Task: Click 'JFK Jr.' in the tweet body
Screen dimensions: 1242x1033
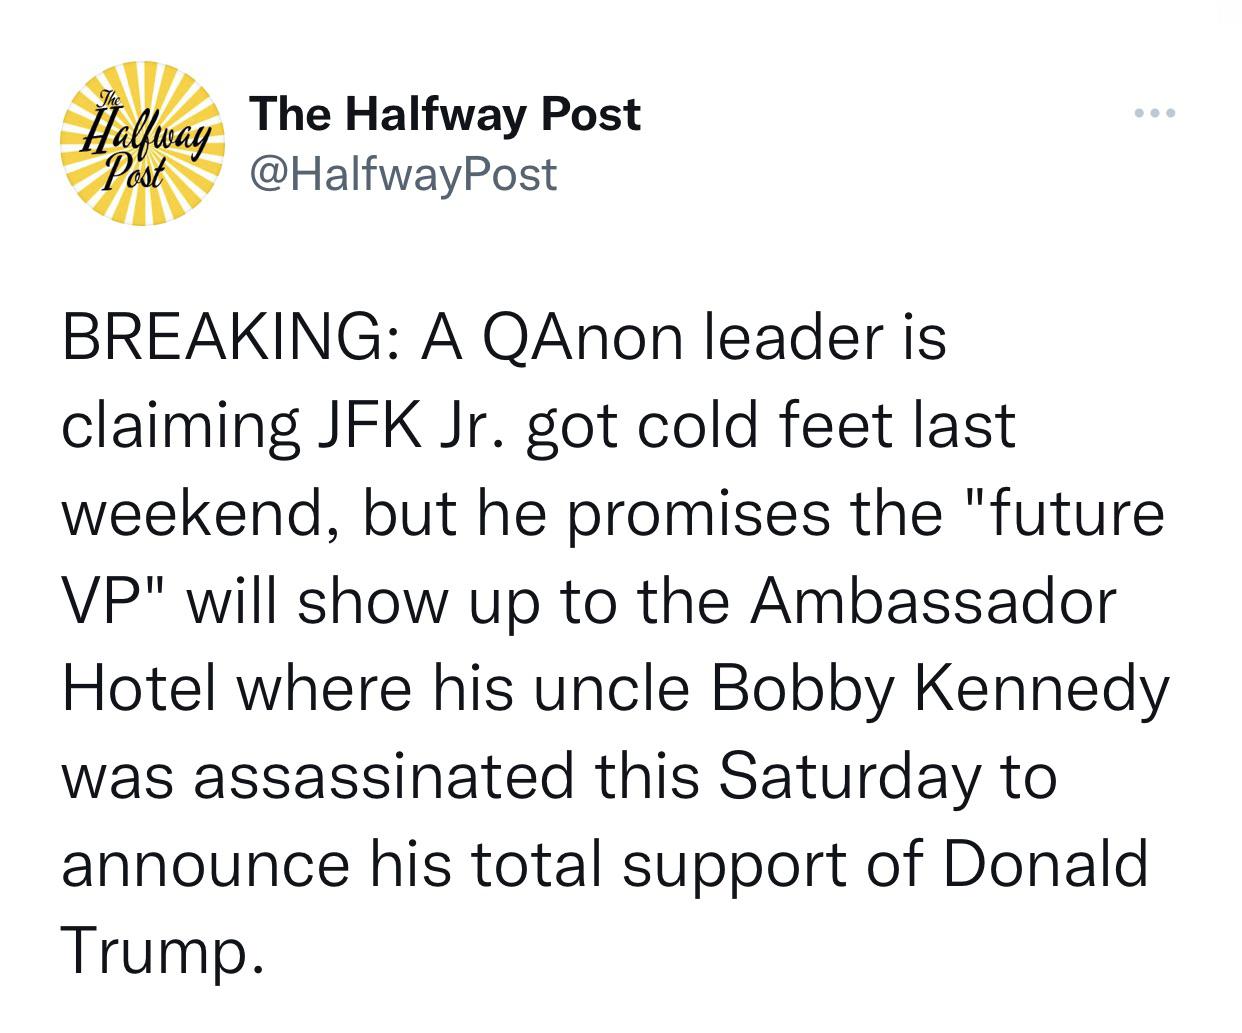Action: pyautogui.click(x=402, y=425)
